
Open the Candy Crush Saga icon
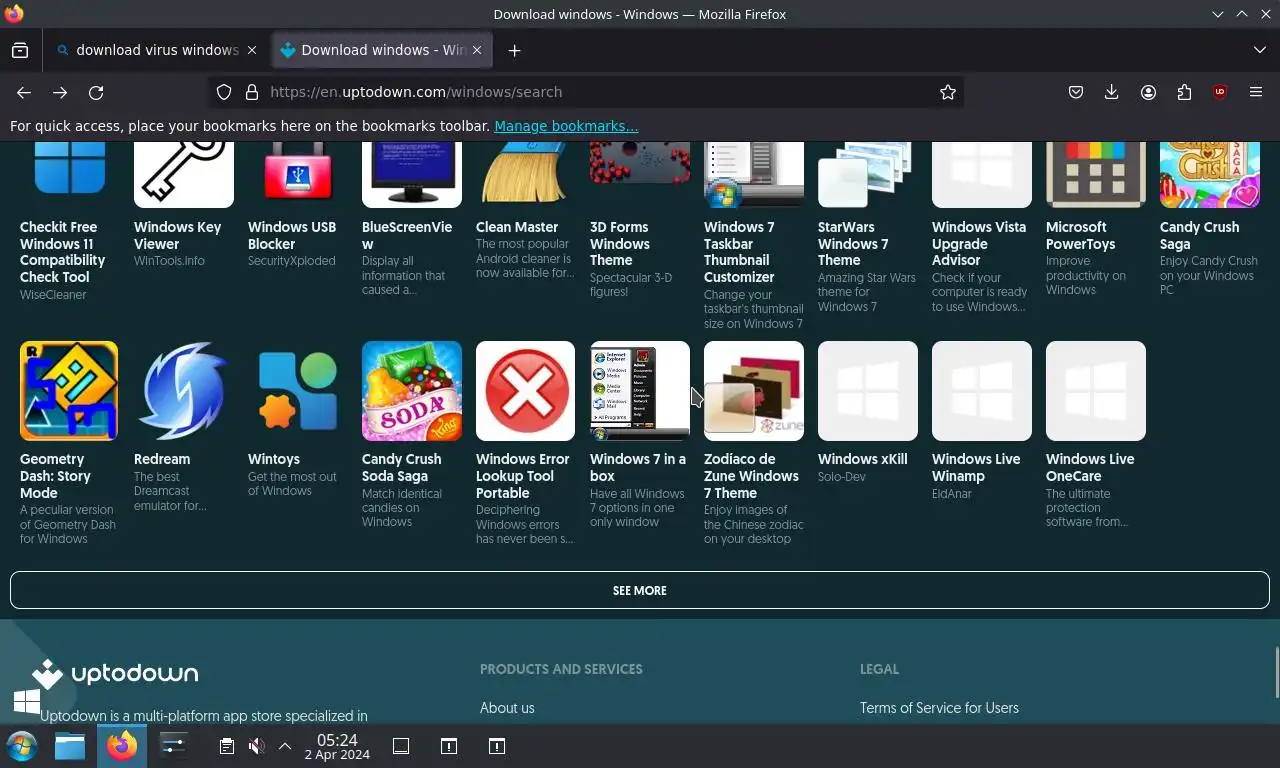click(x=1209, y=175)
